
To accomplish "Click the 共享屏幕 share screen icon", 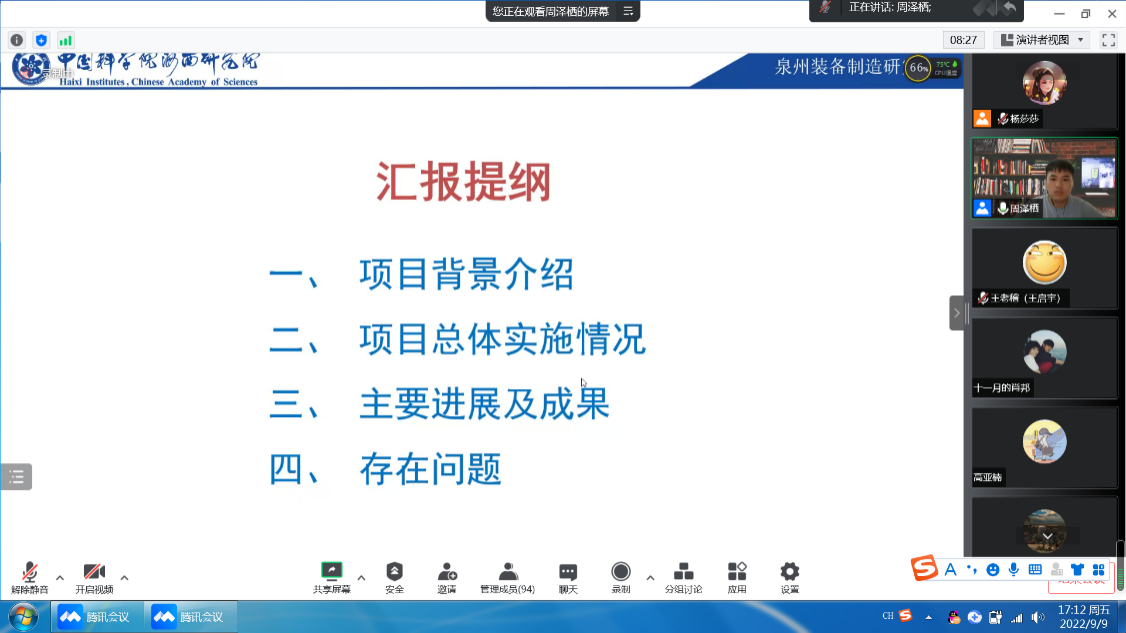I will pyautogui.click(x=331, y=577).
